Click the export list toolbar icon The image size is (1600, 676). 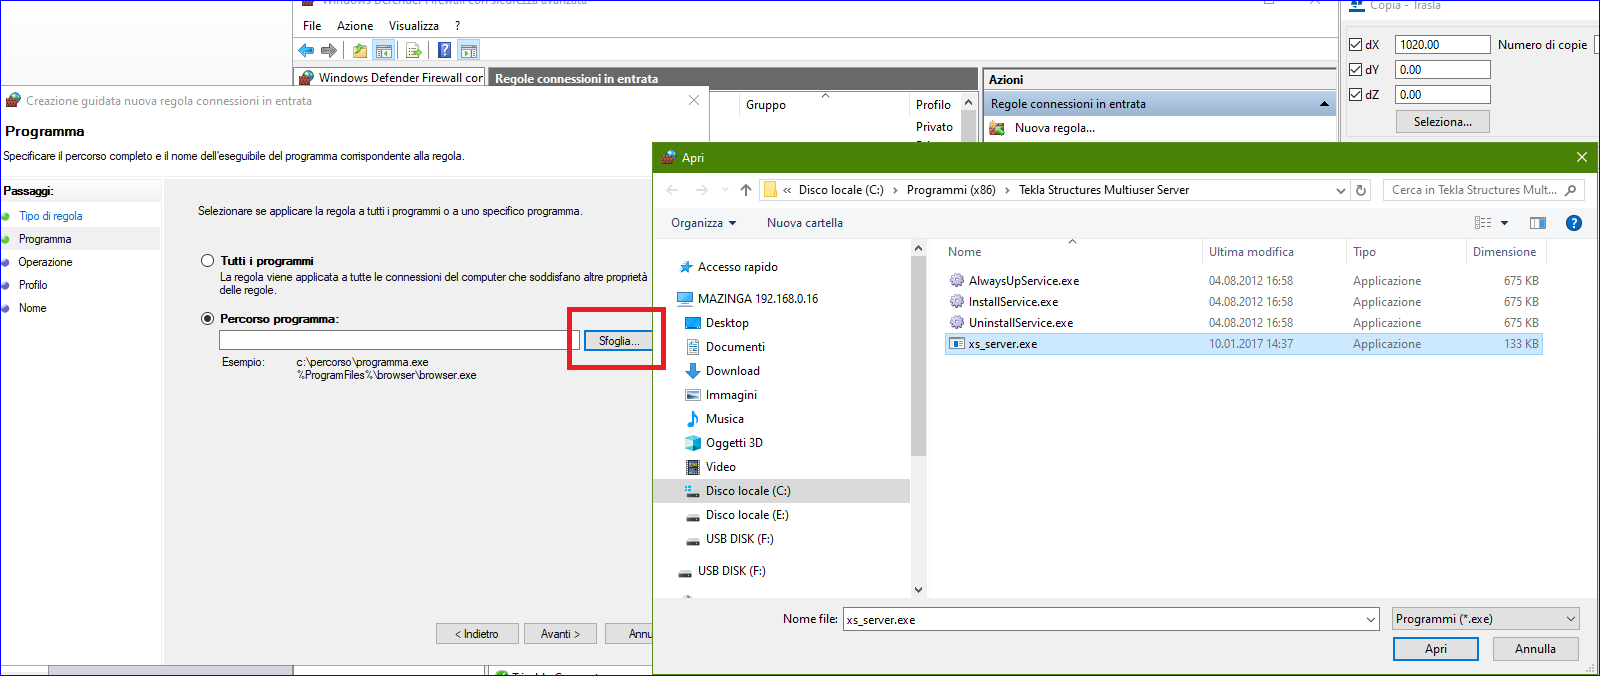tap(414, 51)
